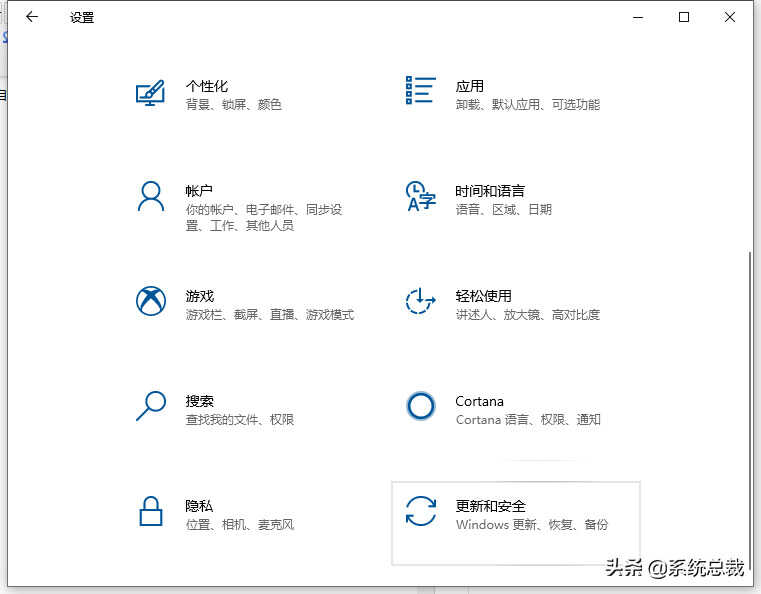The image size is (761, 594).
Task: Open 更新和安全 settings title
Action: point(491,506)
